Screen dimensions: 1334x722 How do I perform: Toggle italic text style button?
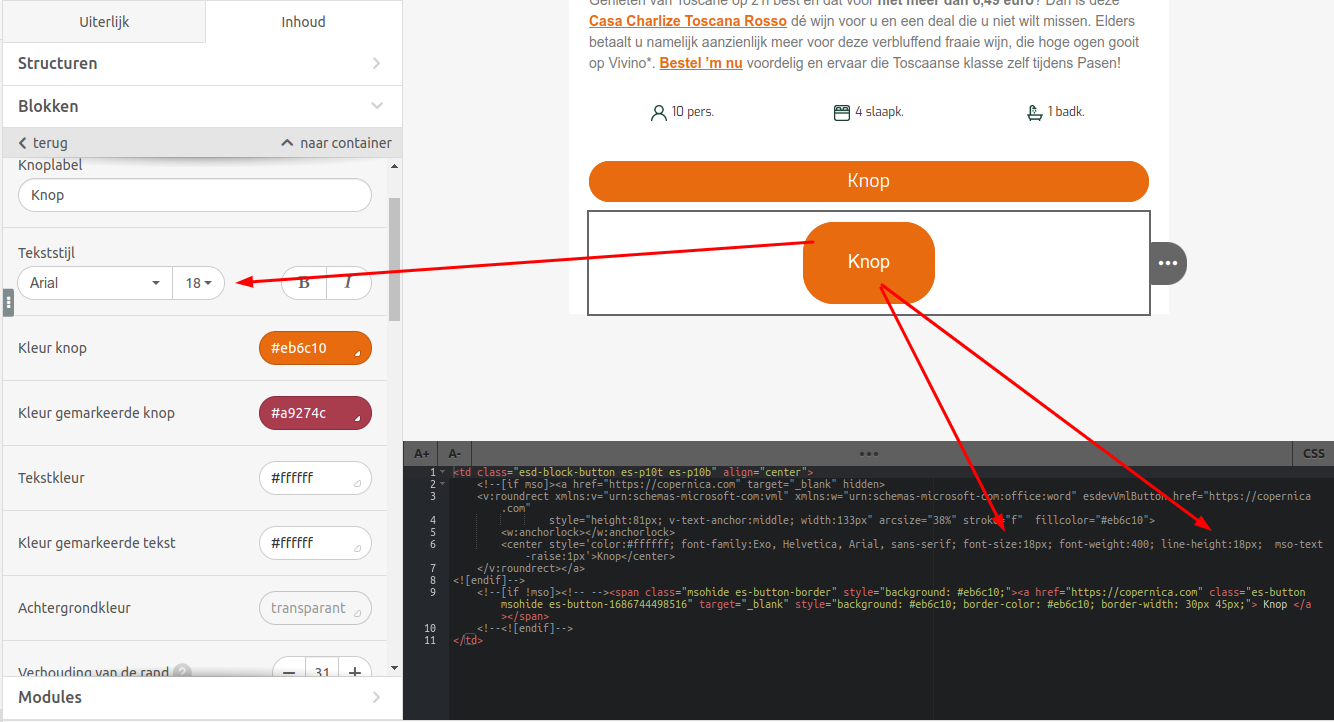348,283
